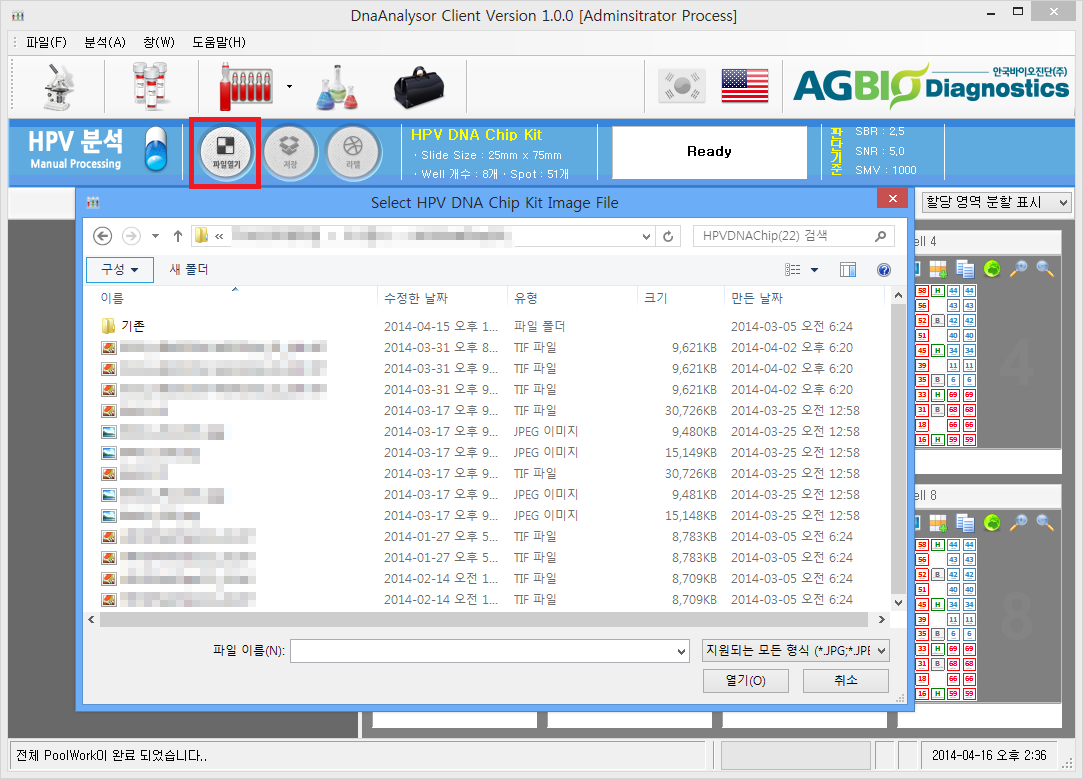Click the 저장 round save button

click(289, 152)
